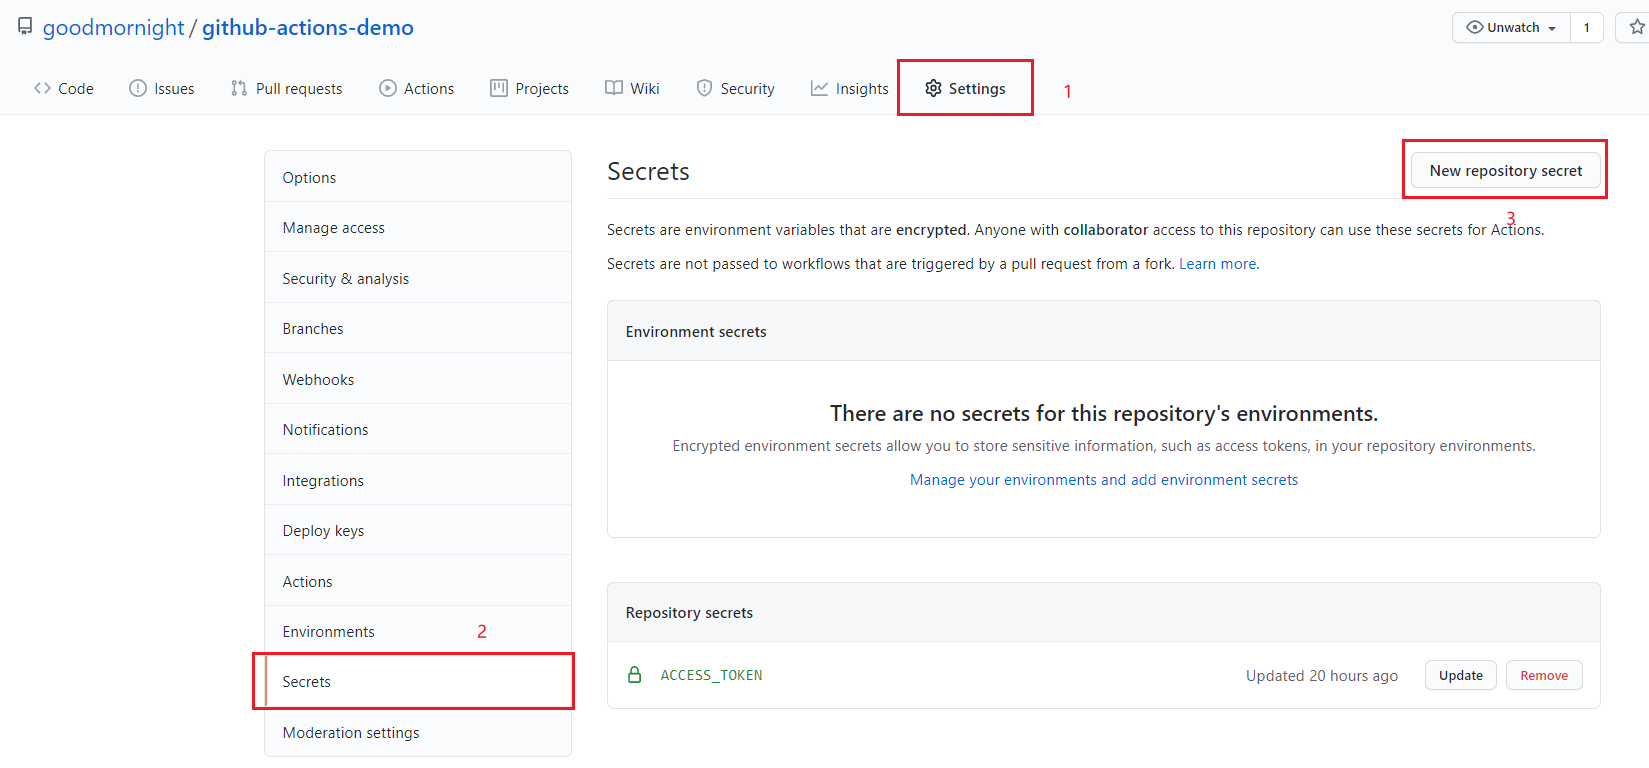Viewport: 1649px width, 768px height.
Task: Click the watchers count 1 badge
Action: point(1586,27)
